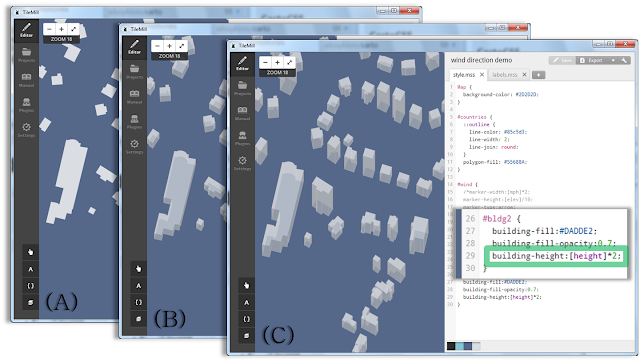Zoom out with the minus button in window A
Viewport: 640px width, 362px height.
tap(49, 29)
